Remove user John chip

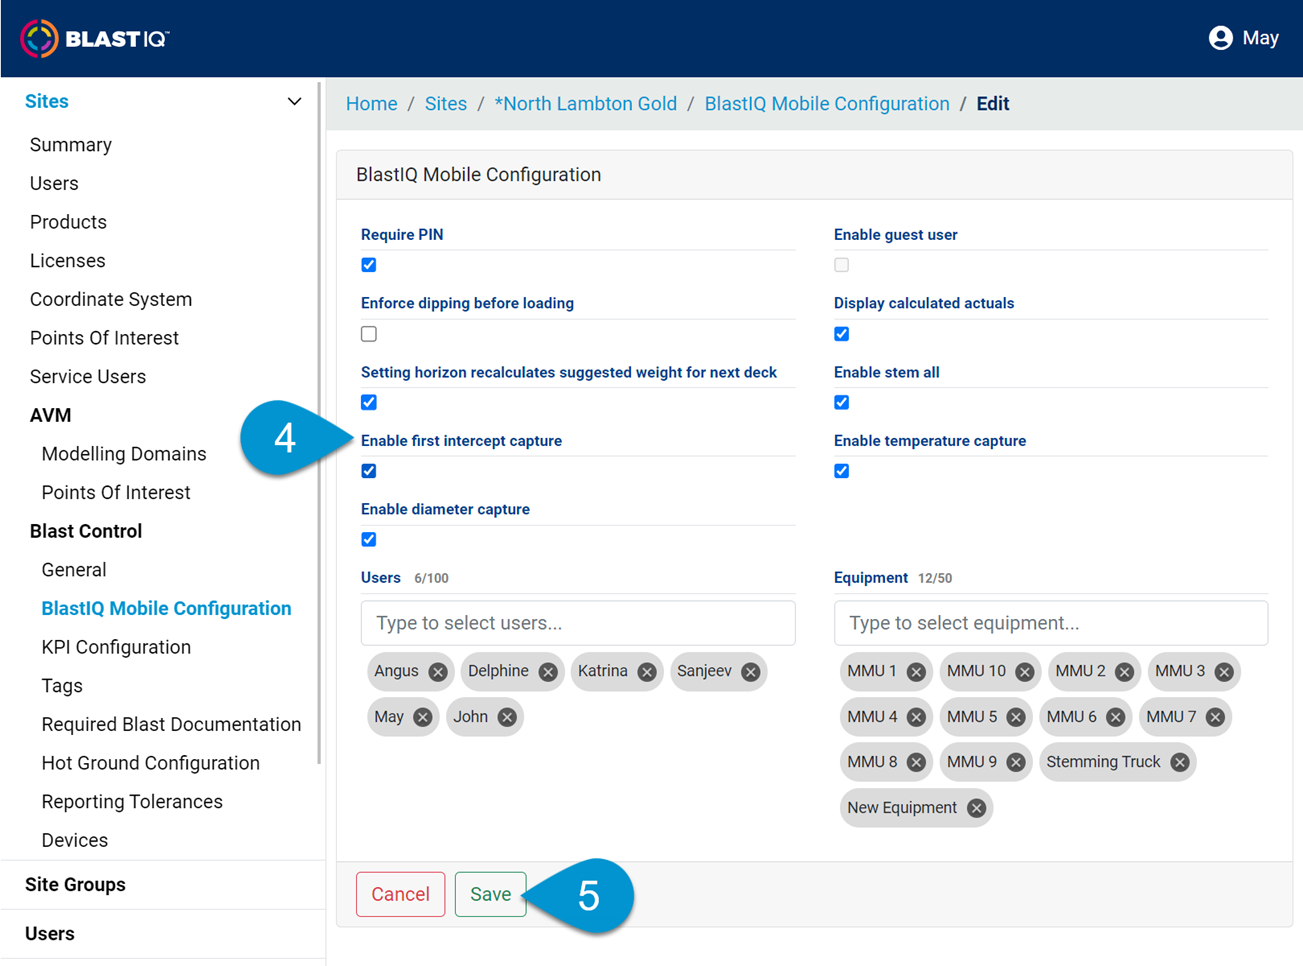pyautogui.click(x=507, y=717)
